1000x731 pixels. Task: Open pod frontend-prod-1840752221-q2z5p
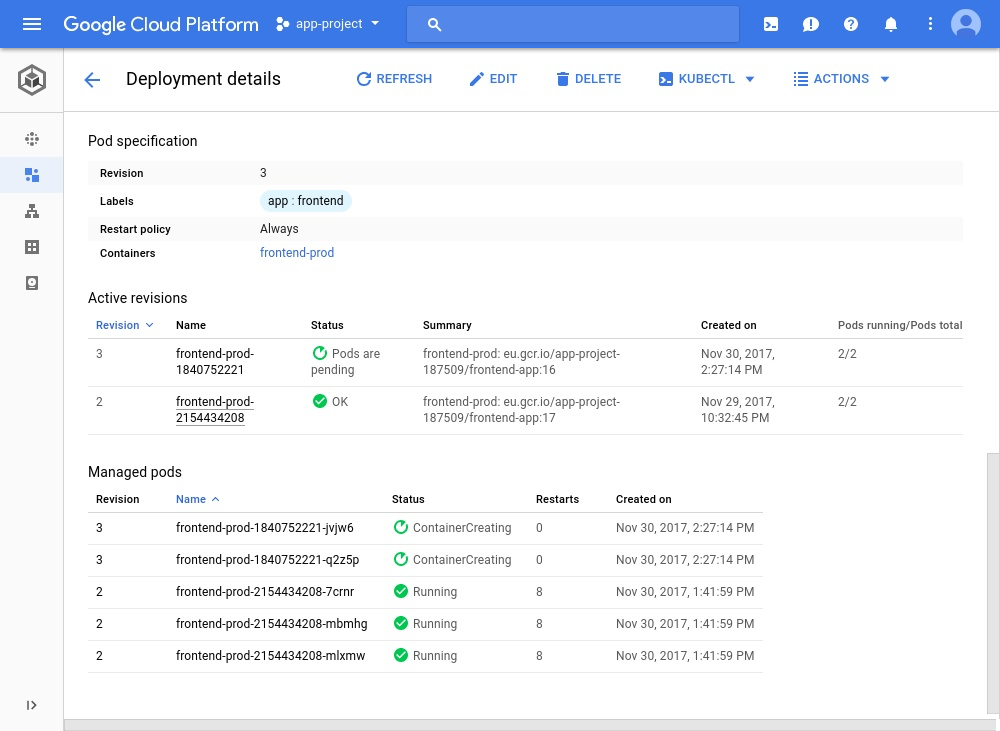coord(267,560)
